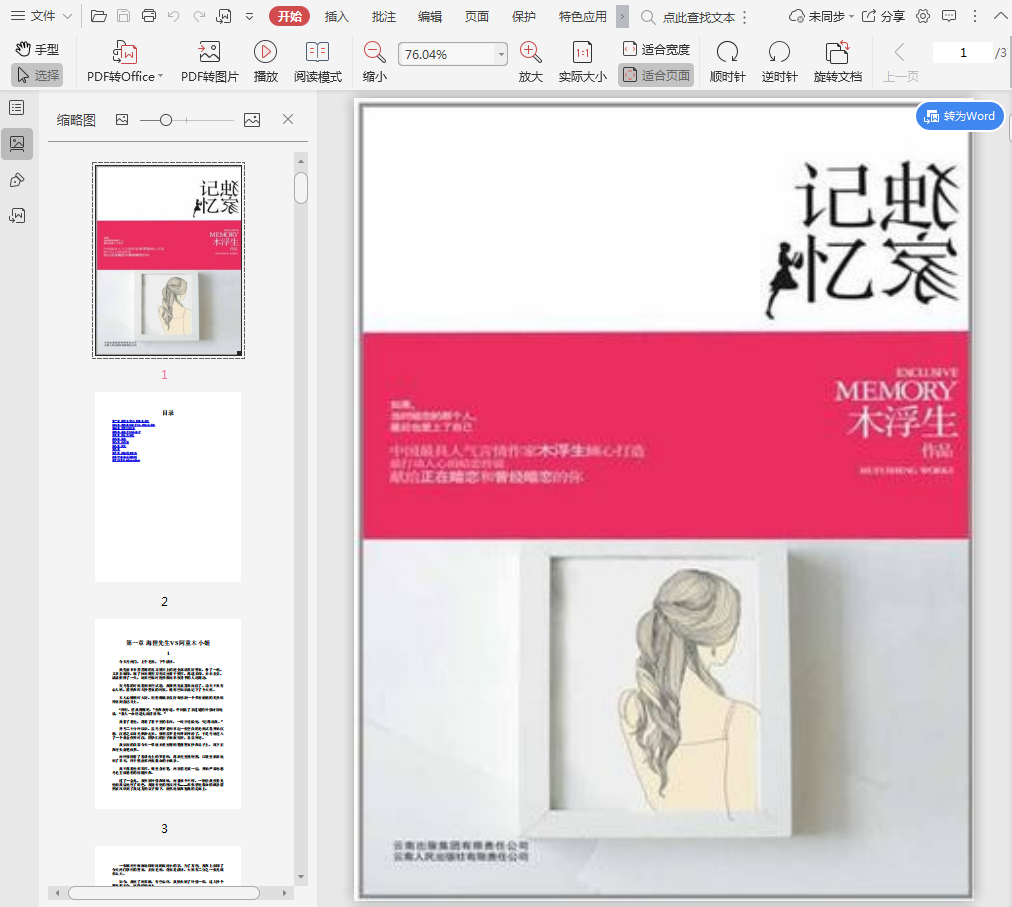Rotate page with 逆时针 icon
This screenshot has height=907, width=1012.
779,53
